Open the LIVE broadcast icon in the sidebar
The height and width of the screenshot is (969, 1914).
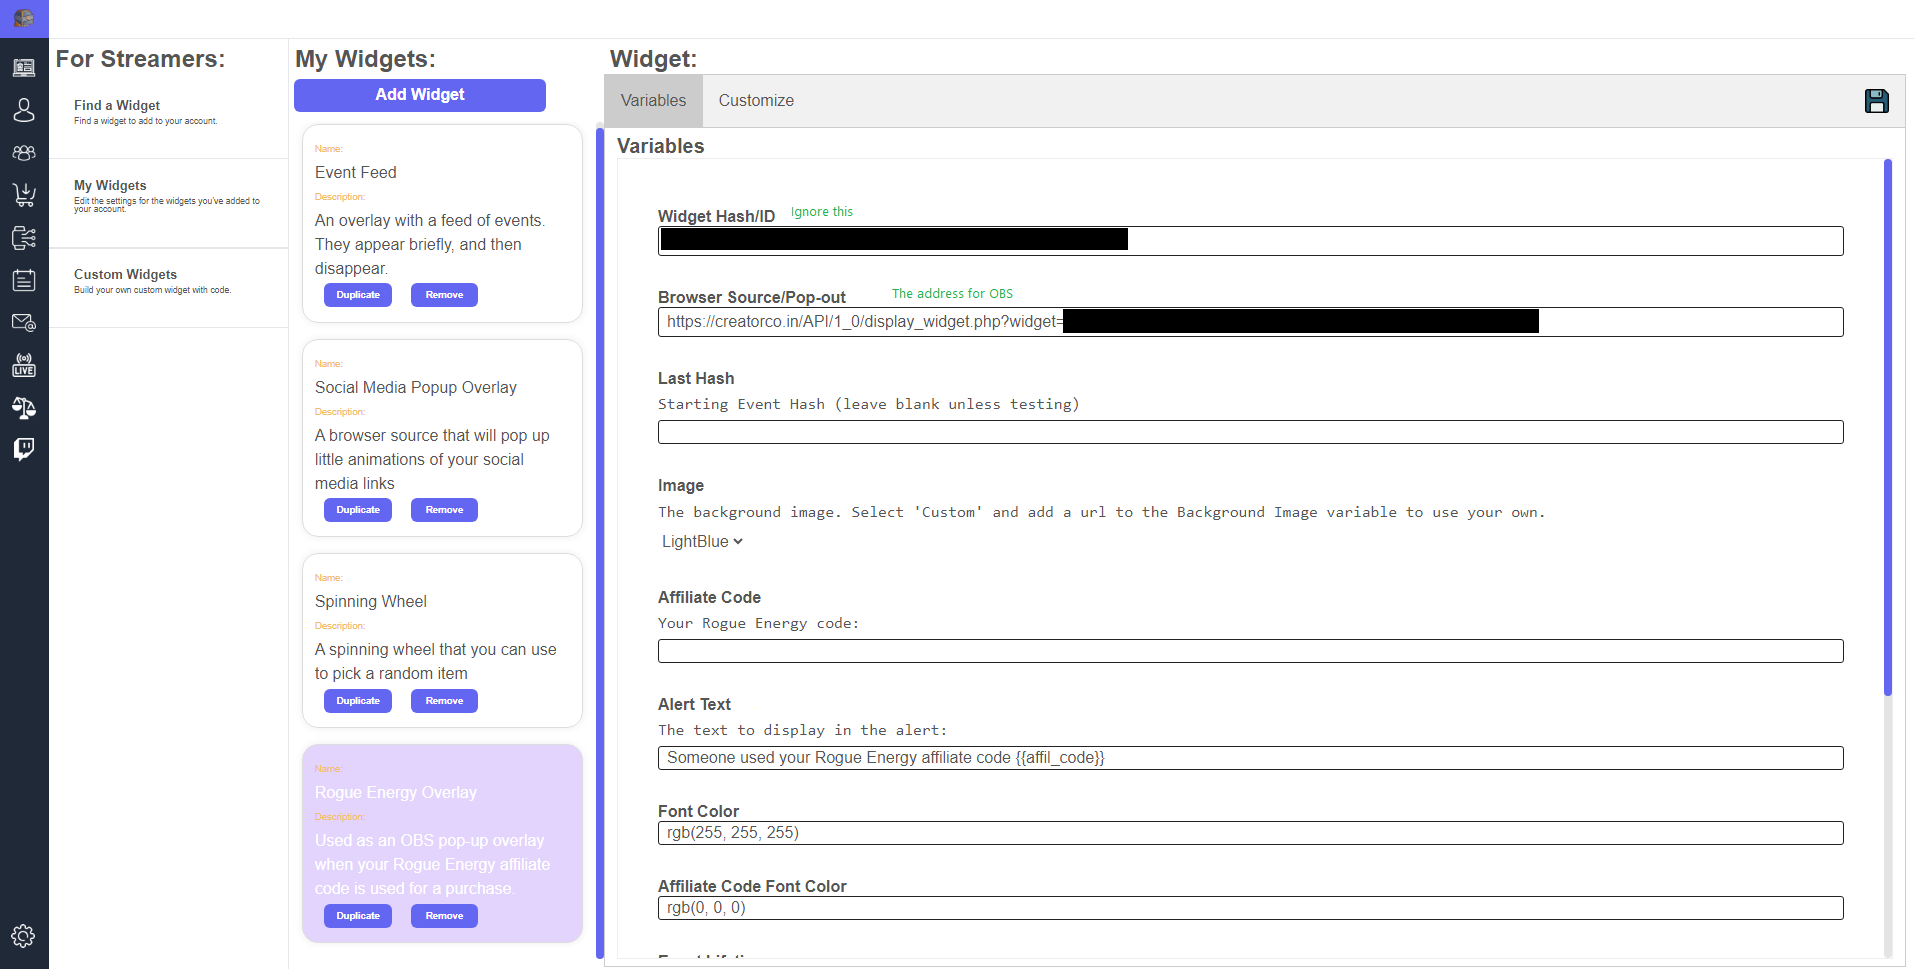click(x=24, y=365)
